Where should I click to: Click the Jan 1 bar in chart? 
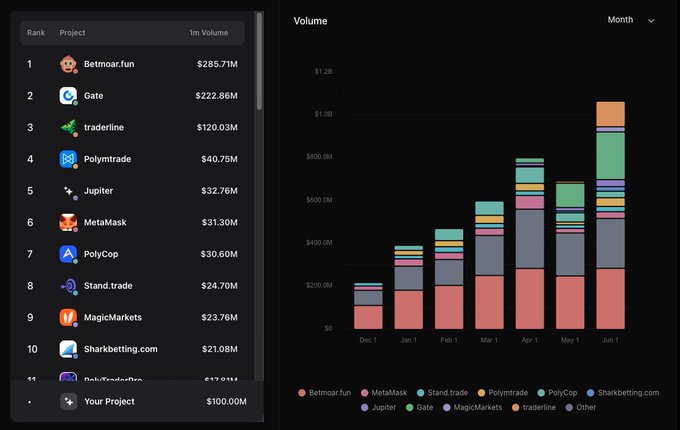[409, 287]
